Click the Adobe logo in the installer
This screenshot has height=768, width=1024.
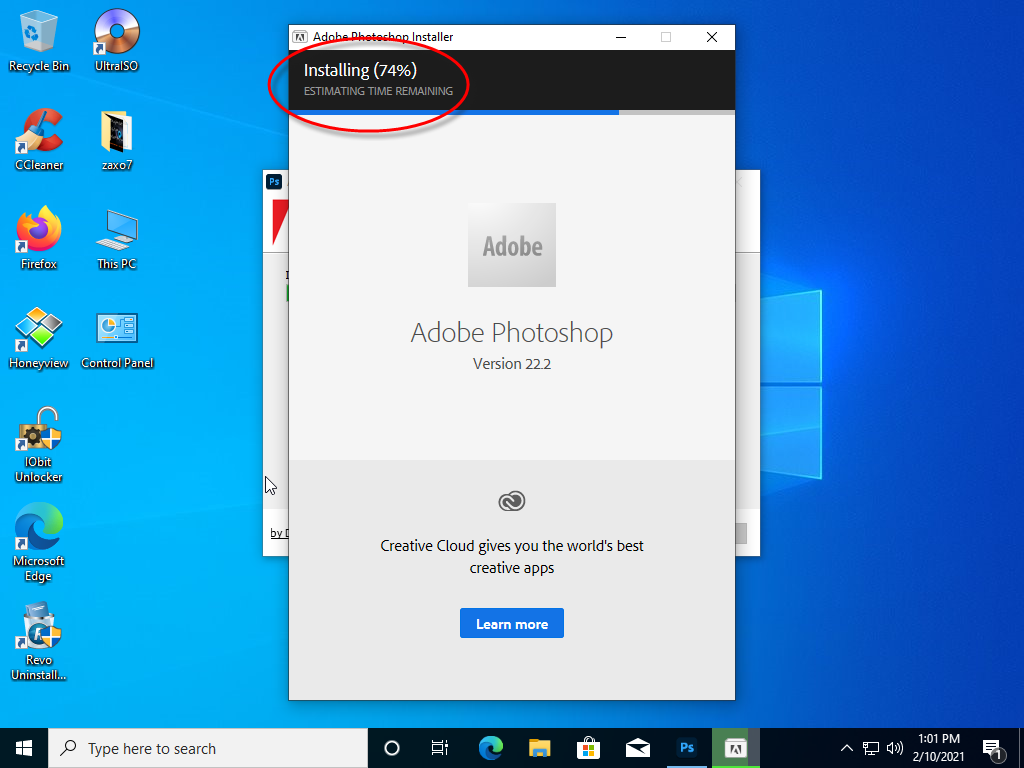[512, 245]
